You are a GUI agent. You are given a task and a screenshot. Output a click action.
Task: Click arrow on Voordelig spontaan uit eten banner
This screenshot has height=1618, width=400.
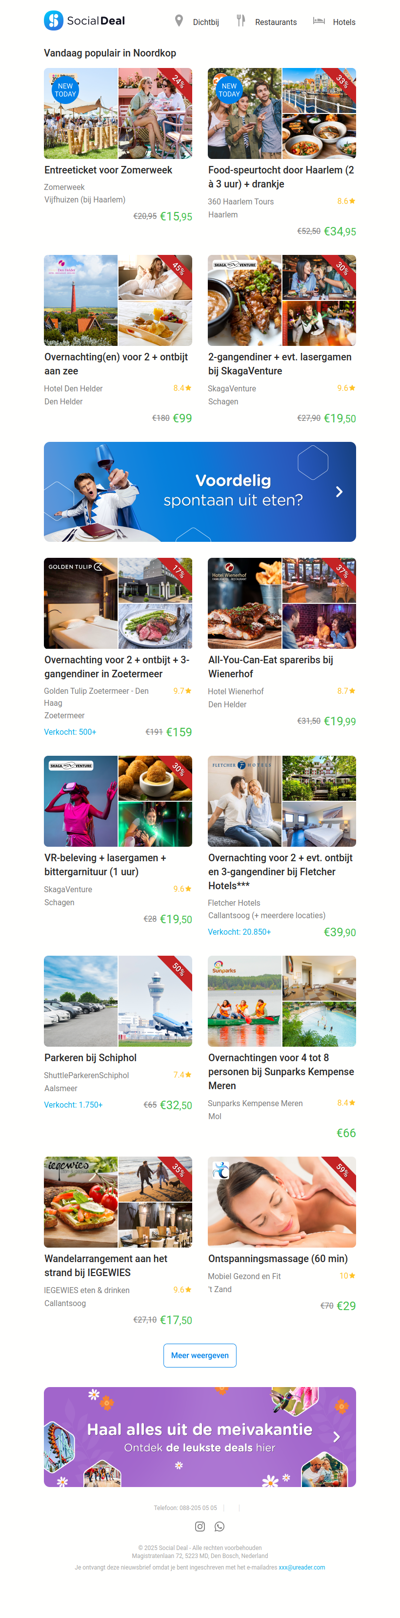click(x=339, y=491)
